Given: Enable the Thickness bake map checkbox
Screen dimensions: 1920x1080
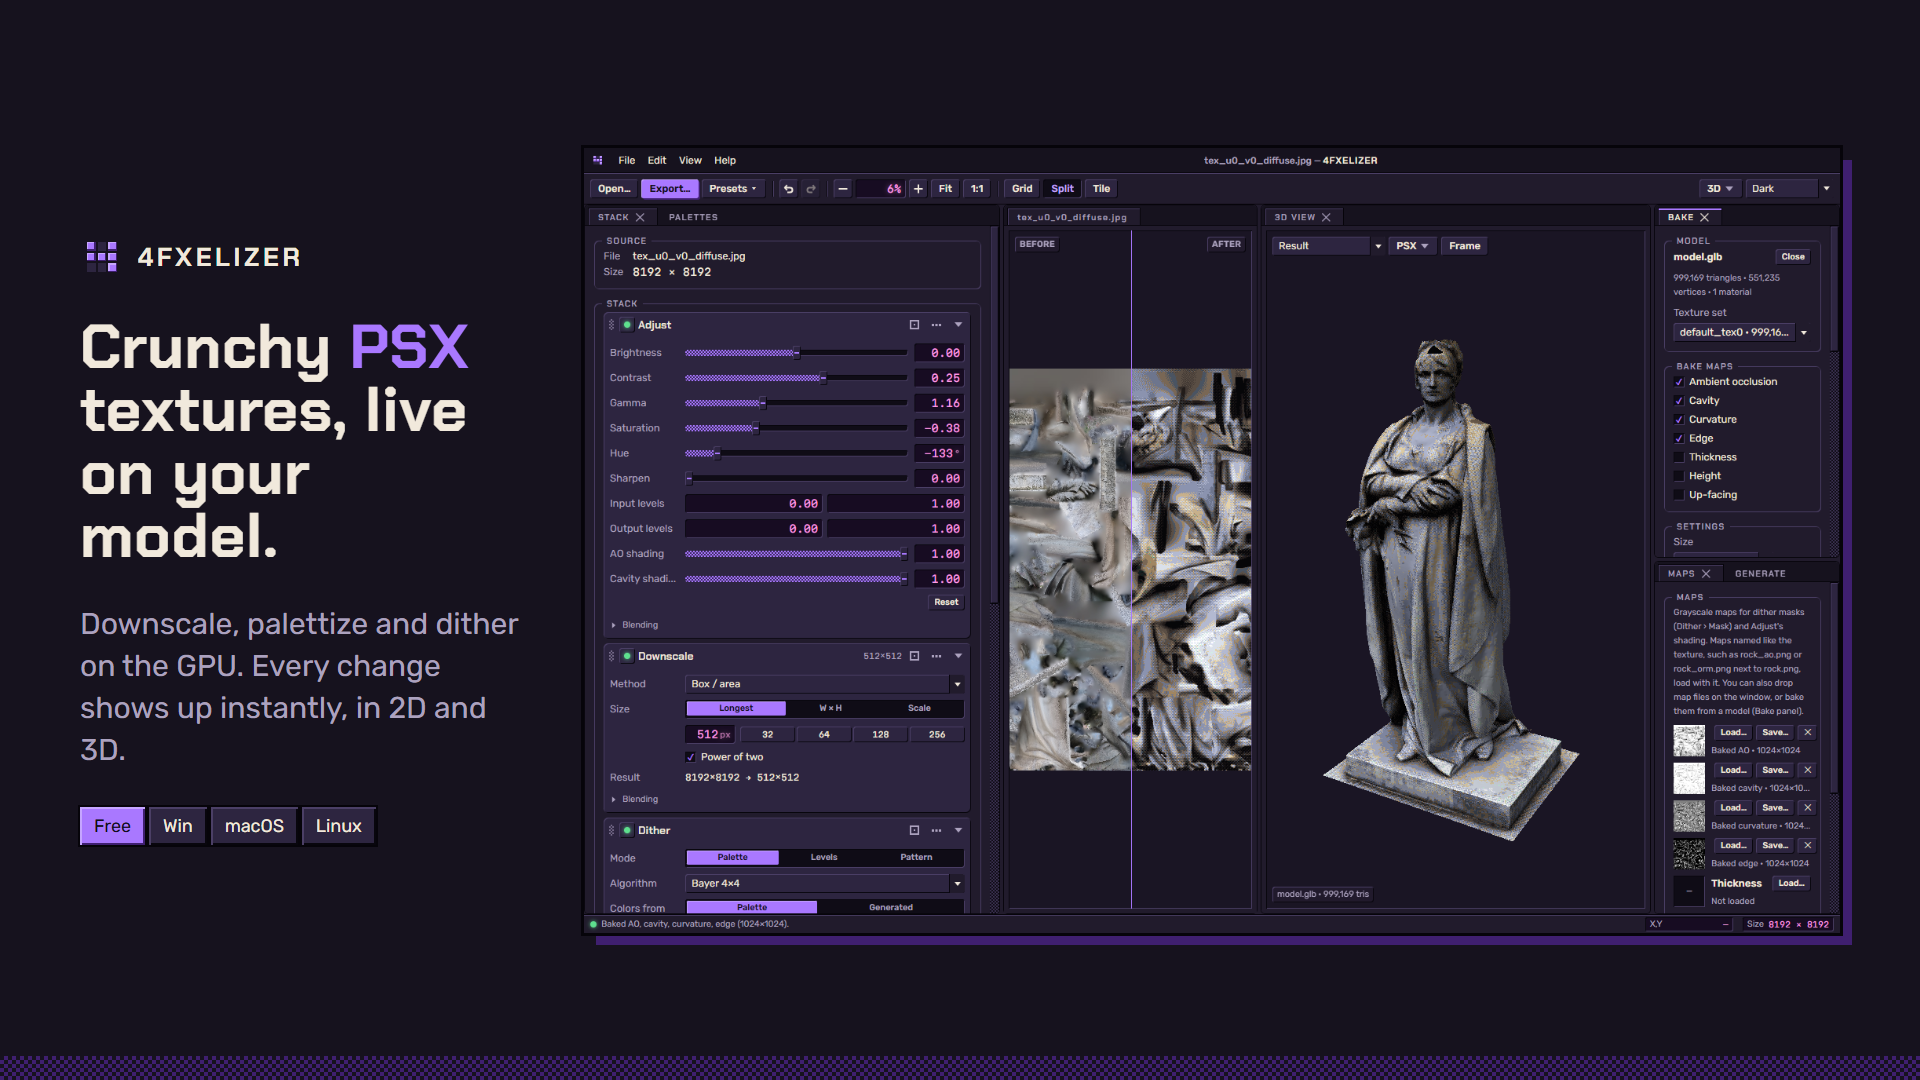Looking at the screenshot, I should coord(1679,457).
